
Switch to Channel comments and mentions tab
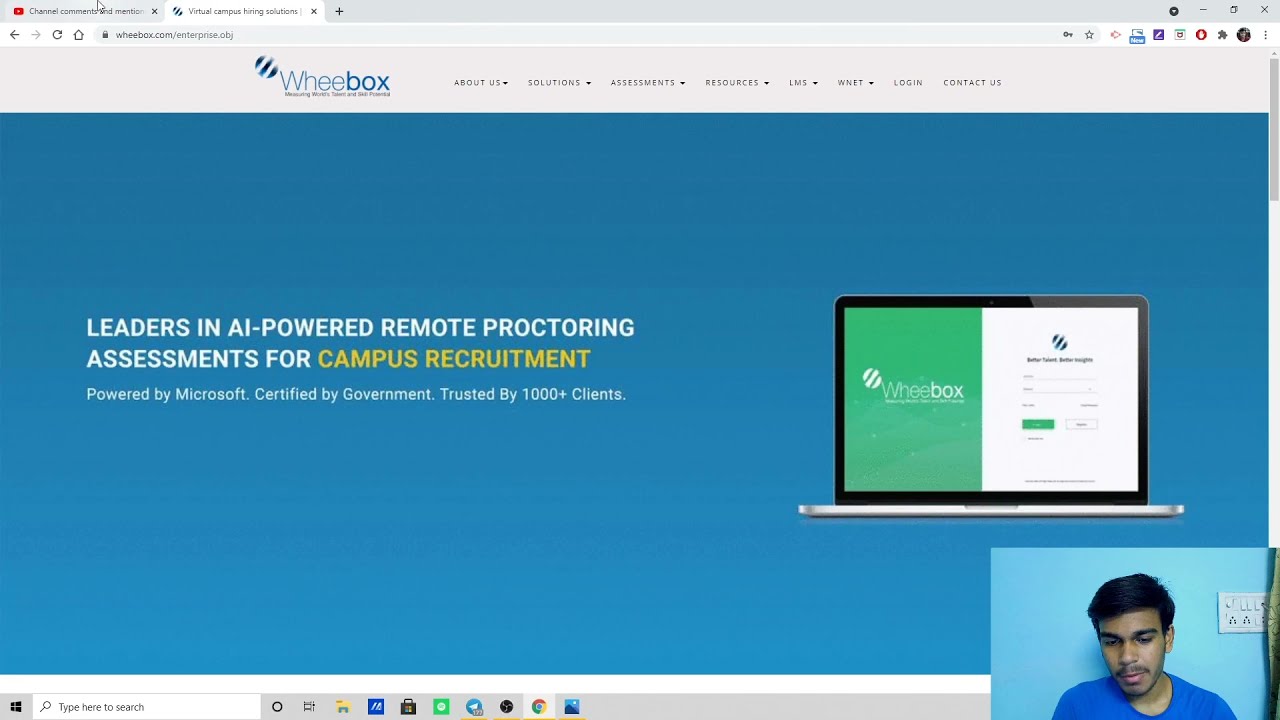pyautogui.click(x=85, y=11)
